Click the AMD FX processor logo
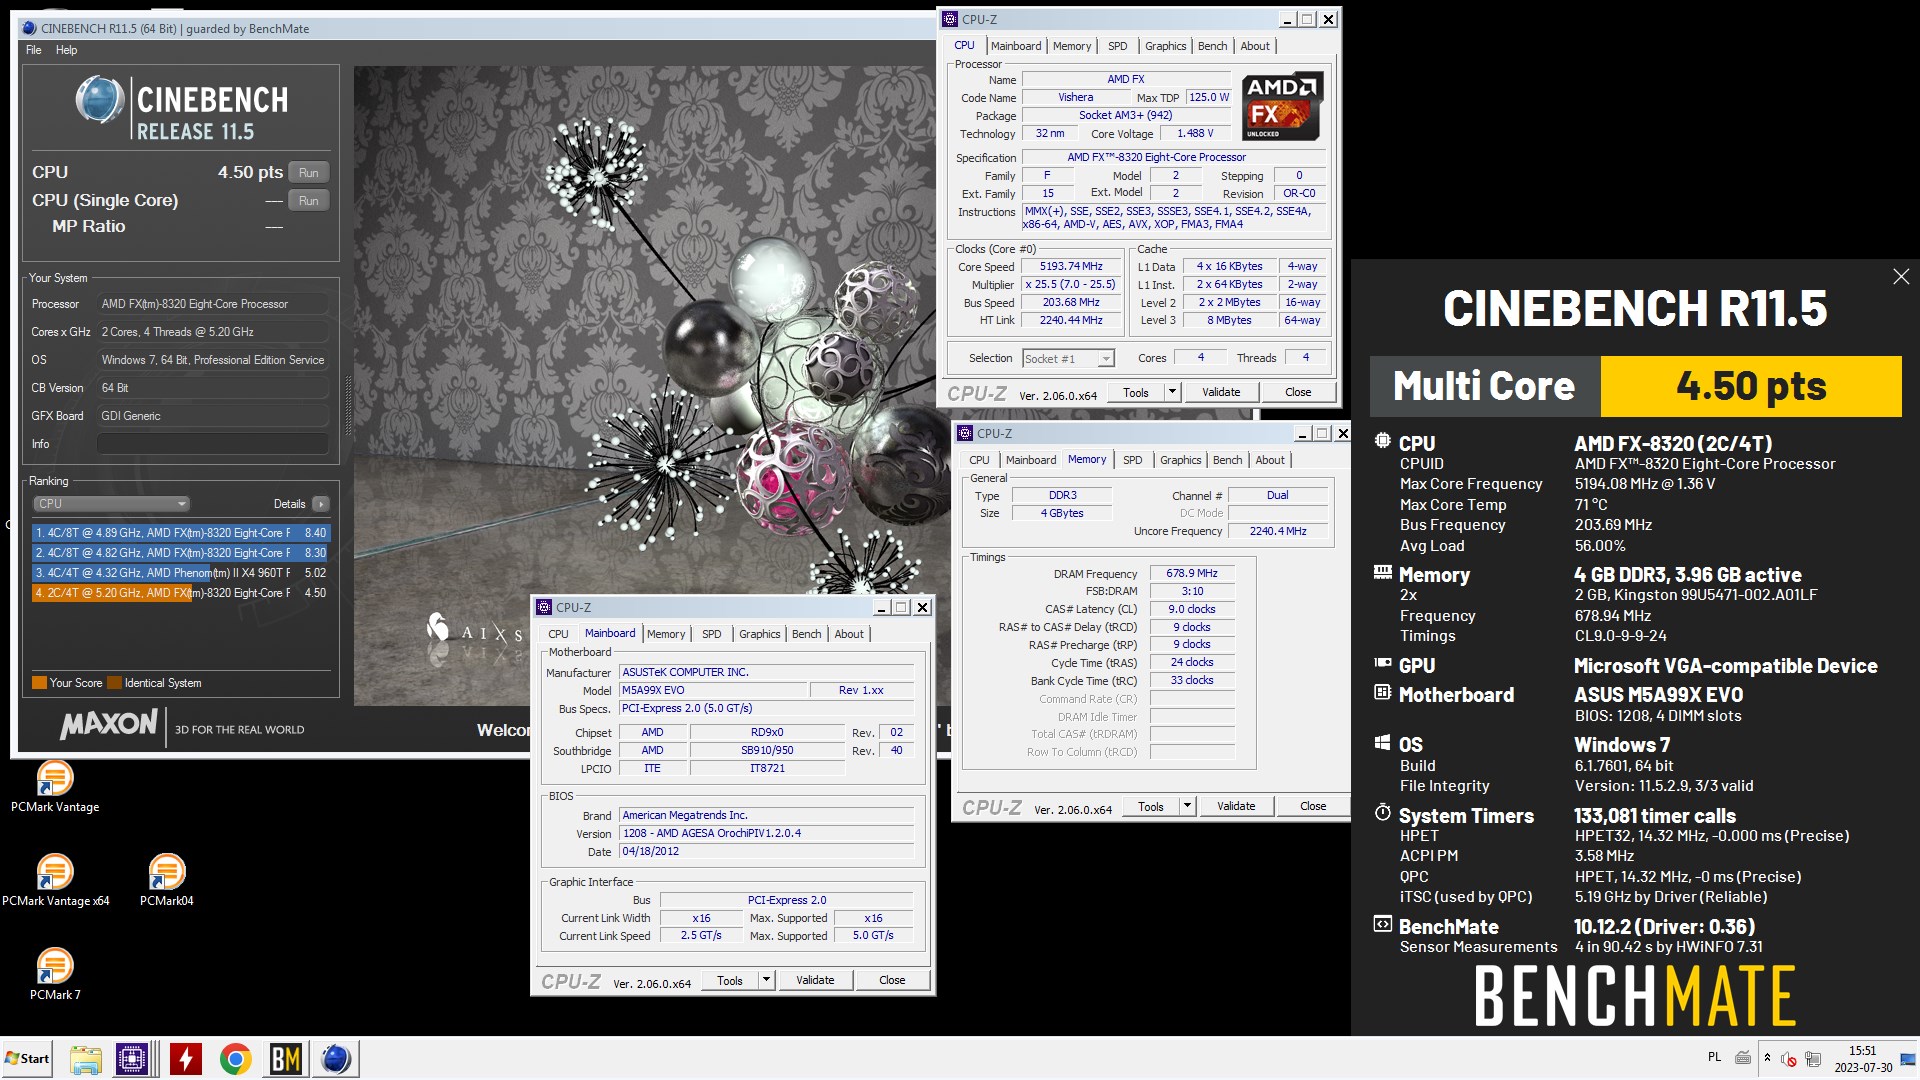The height and width of the screenshot is (1080, 1920). (1283, 106)
